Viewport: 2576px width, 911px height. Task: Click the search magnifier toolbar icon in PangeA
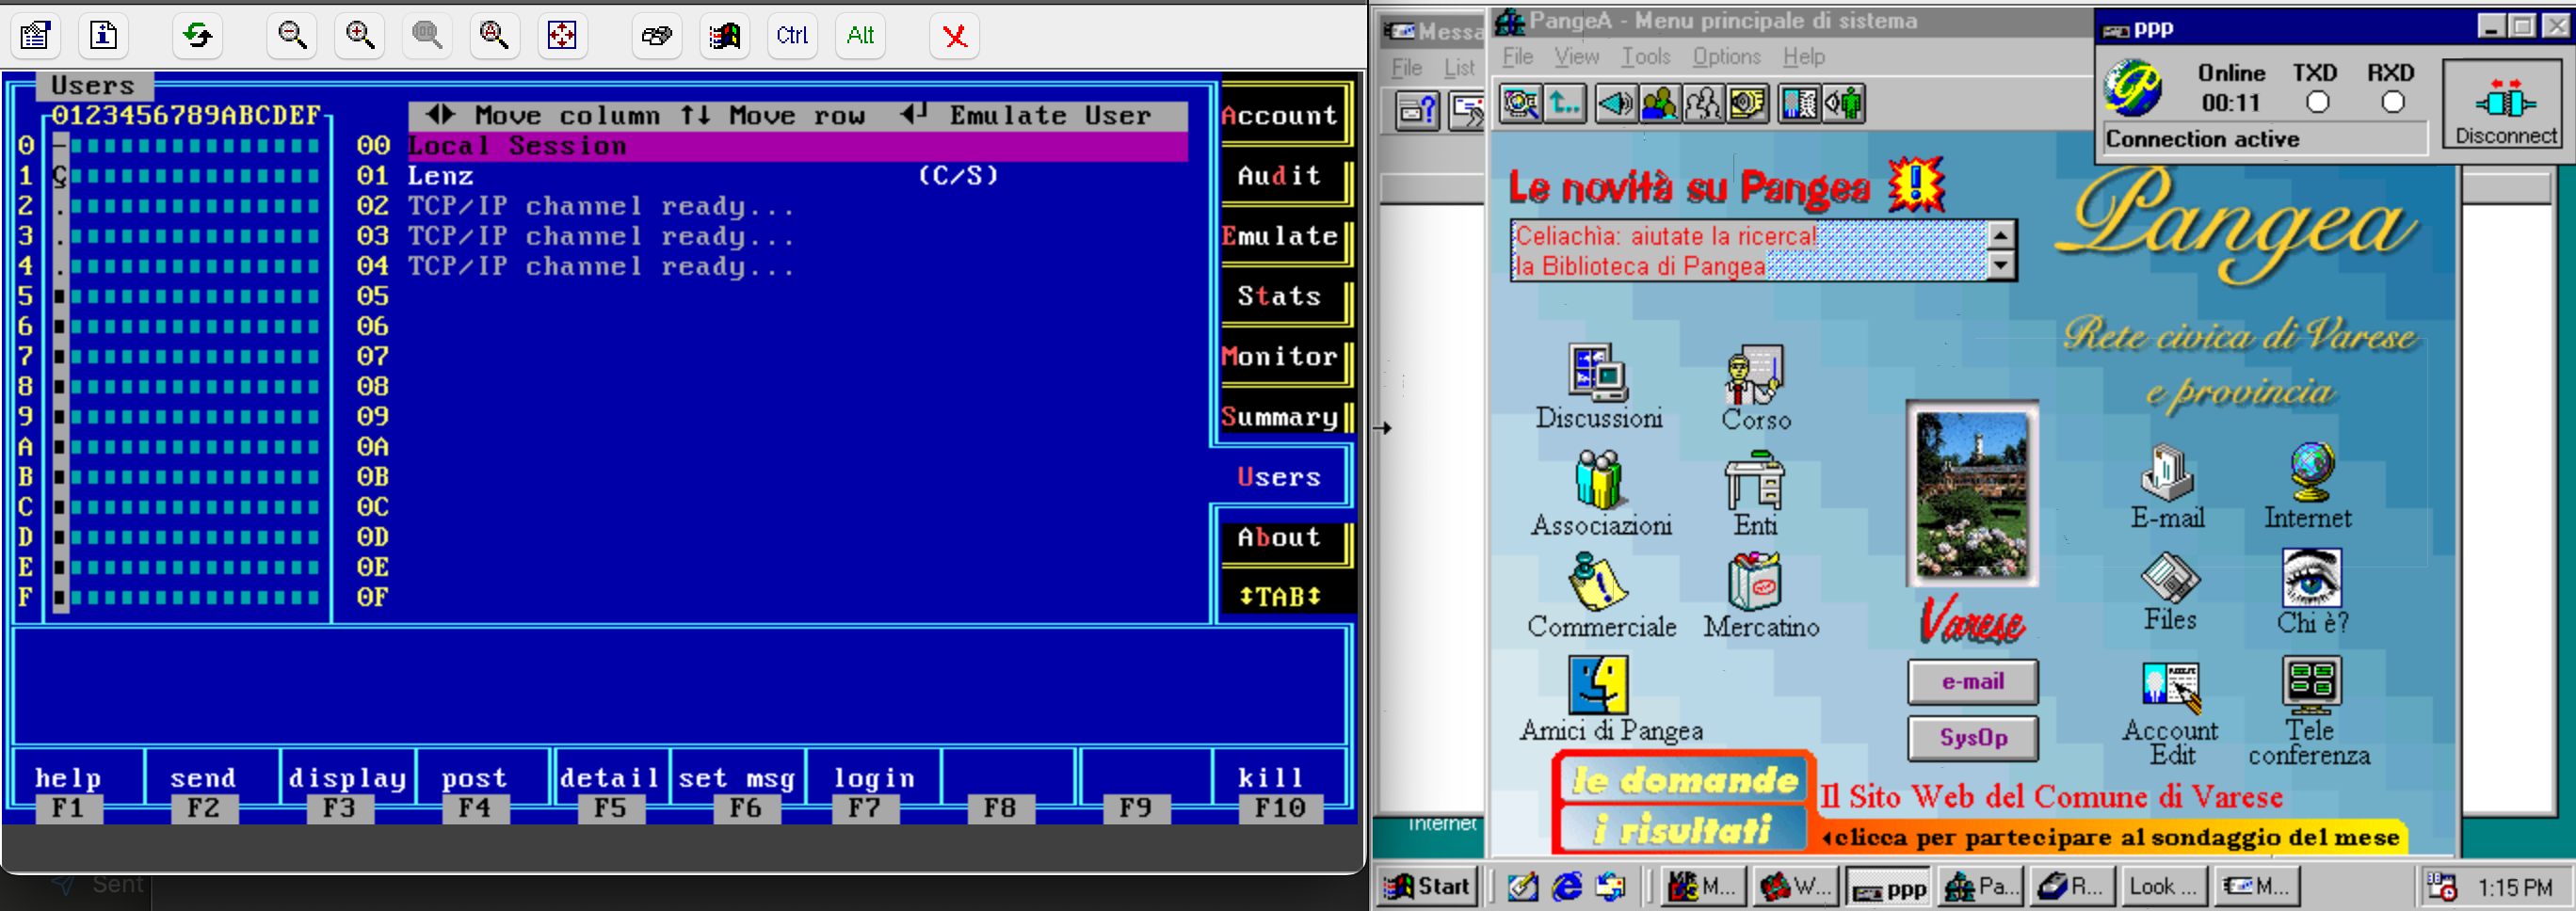point(1520,104)
